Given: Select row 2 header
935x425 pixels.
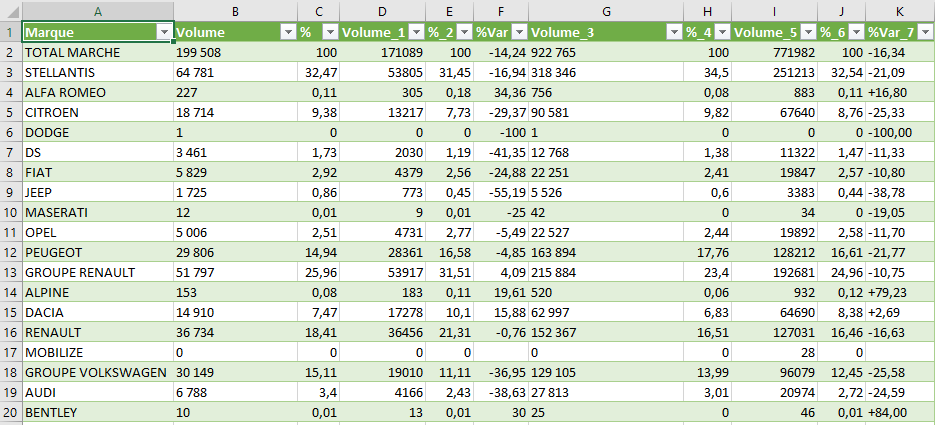Looking at the screenshot, I should click(x=10, y=52).
